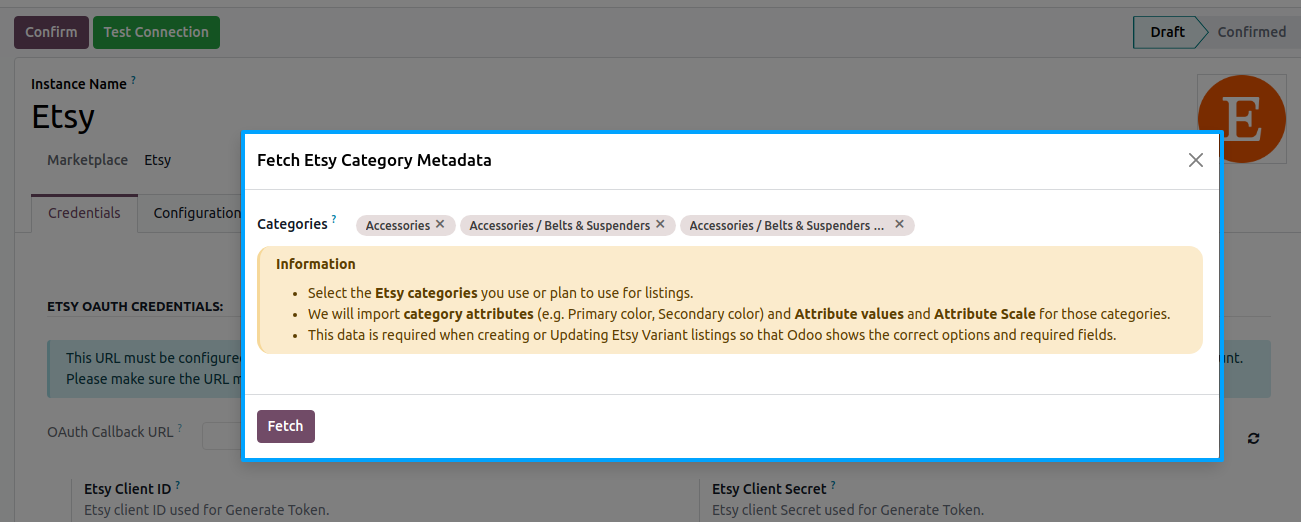Show help tooltip for Etsy Client Secret
This screenshot has height=522, width=1301.
833,485
